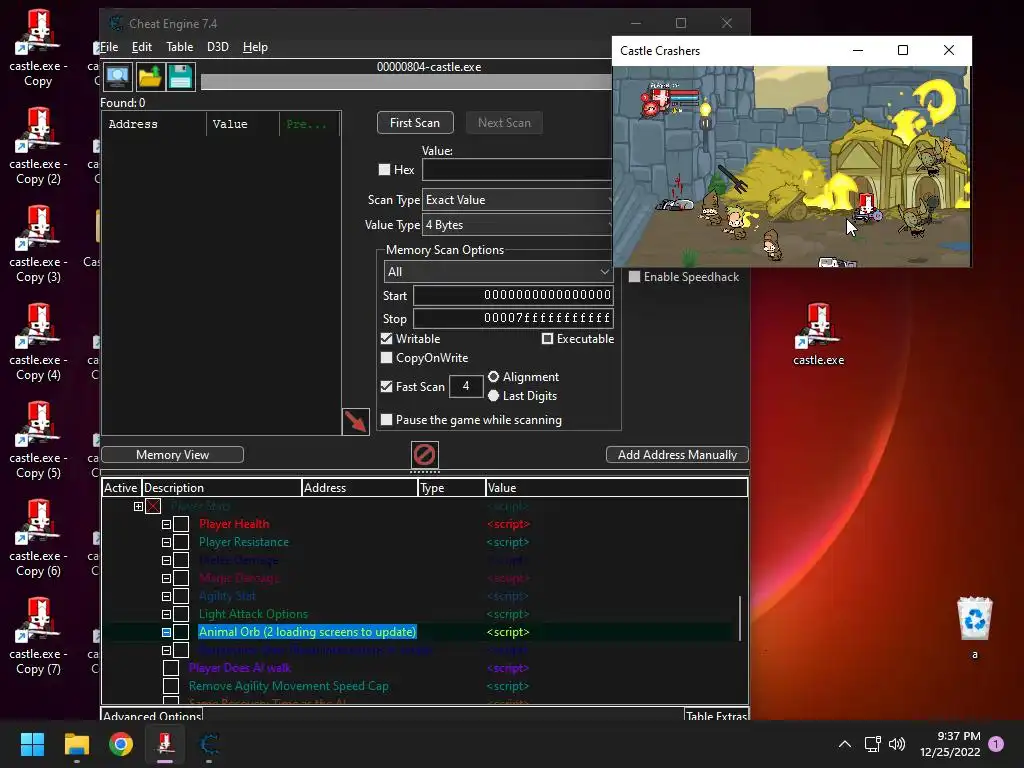Activate the Player Health script checkbox

pos(182,524)
